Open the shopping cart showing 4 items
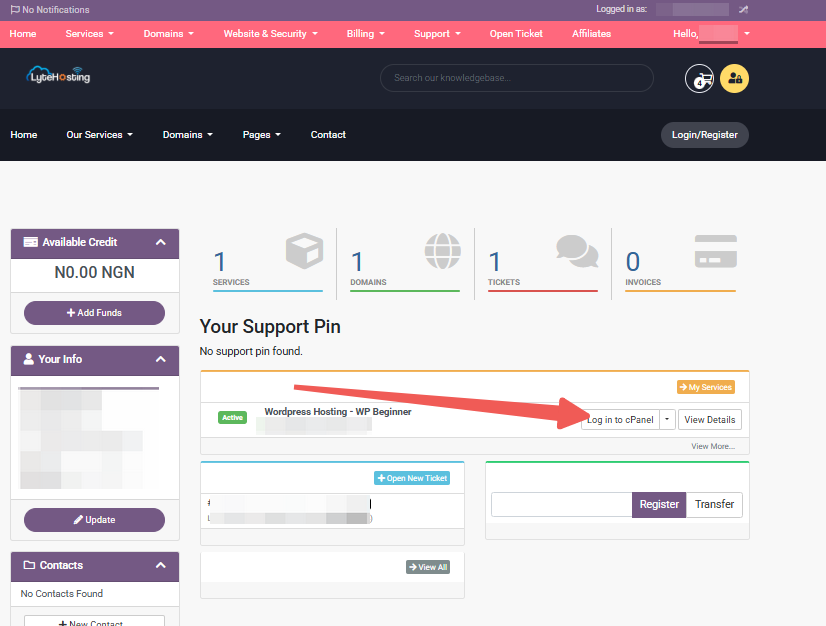826x626 pixels. (x=699, y=78)
